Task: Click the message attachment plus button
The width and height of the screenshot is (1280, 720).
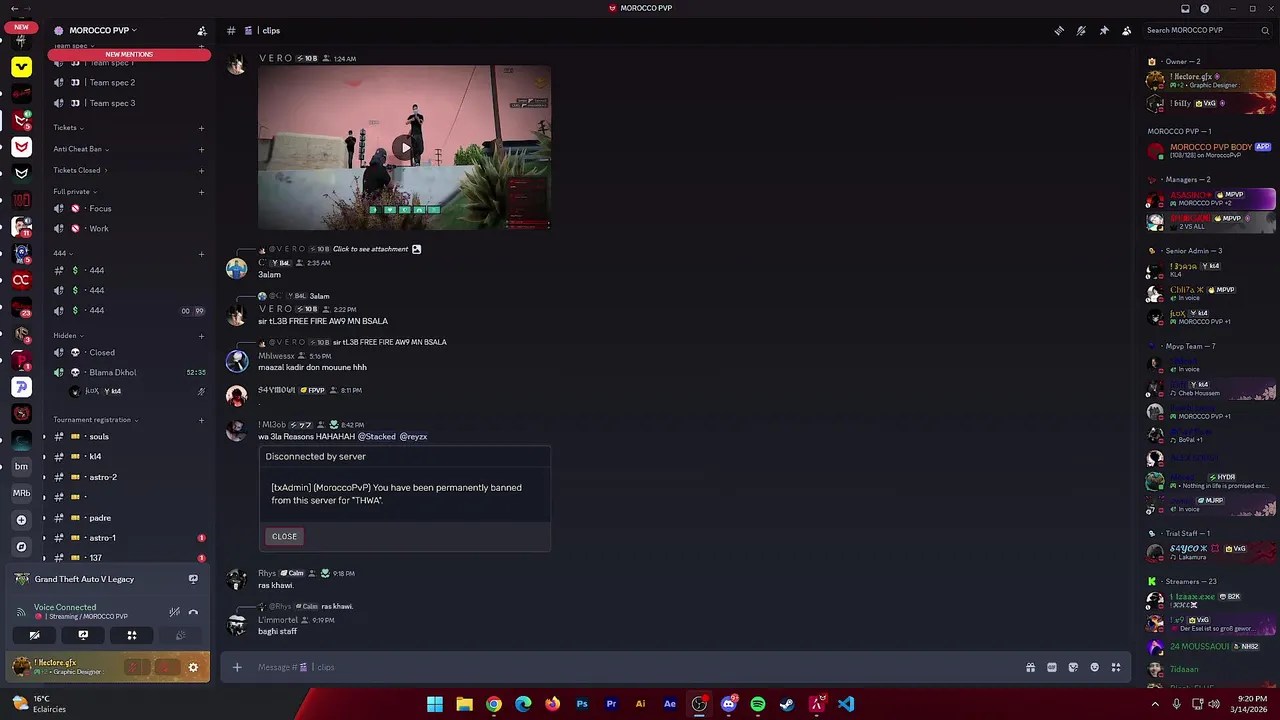Action: (x=237, y=667)
